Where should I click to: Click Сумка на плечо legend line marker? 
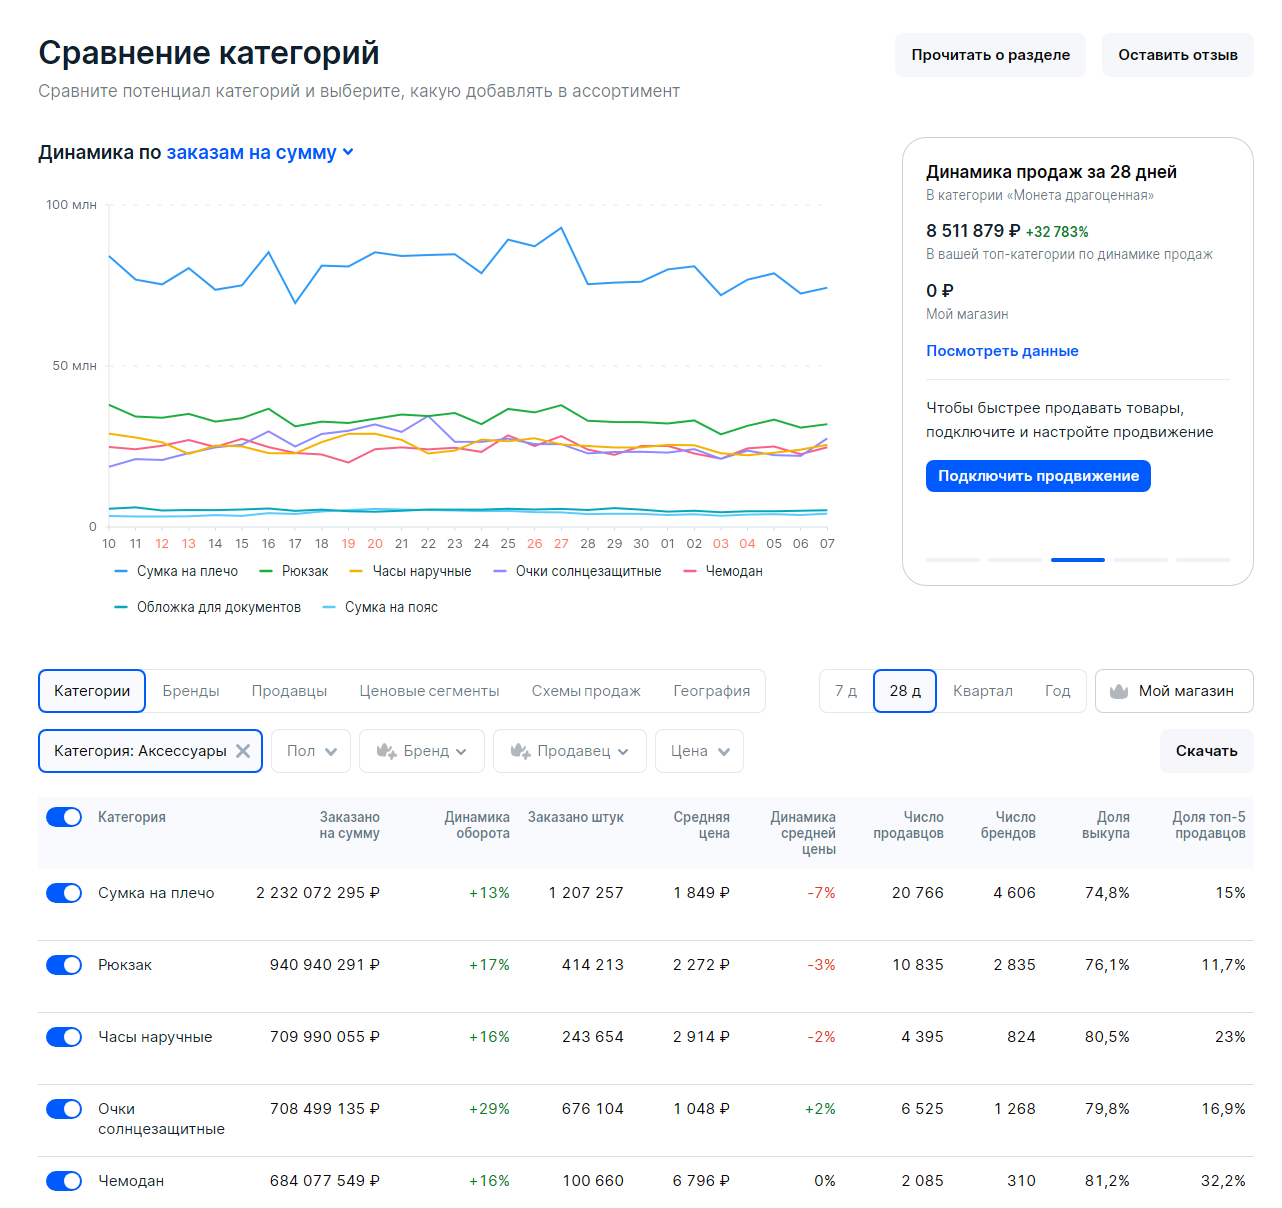pos(121,571)
